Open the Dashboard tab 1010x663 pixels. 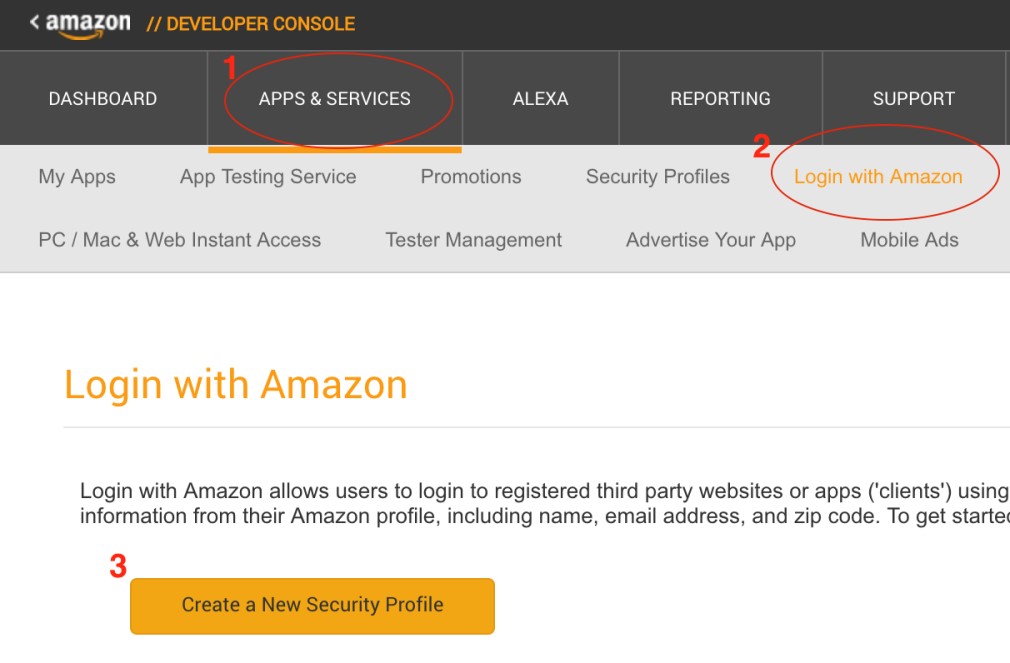tap(101, 98)
